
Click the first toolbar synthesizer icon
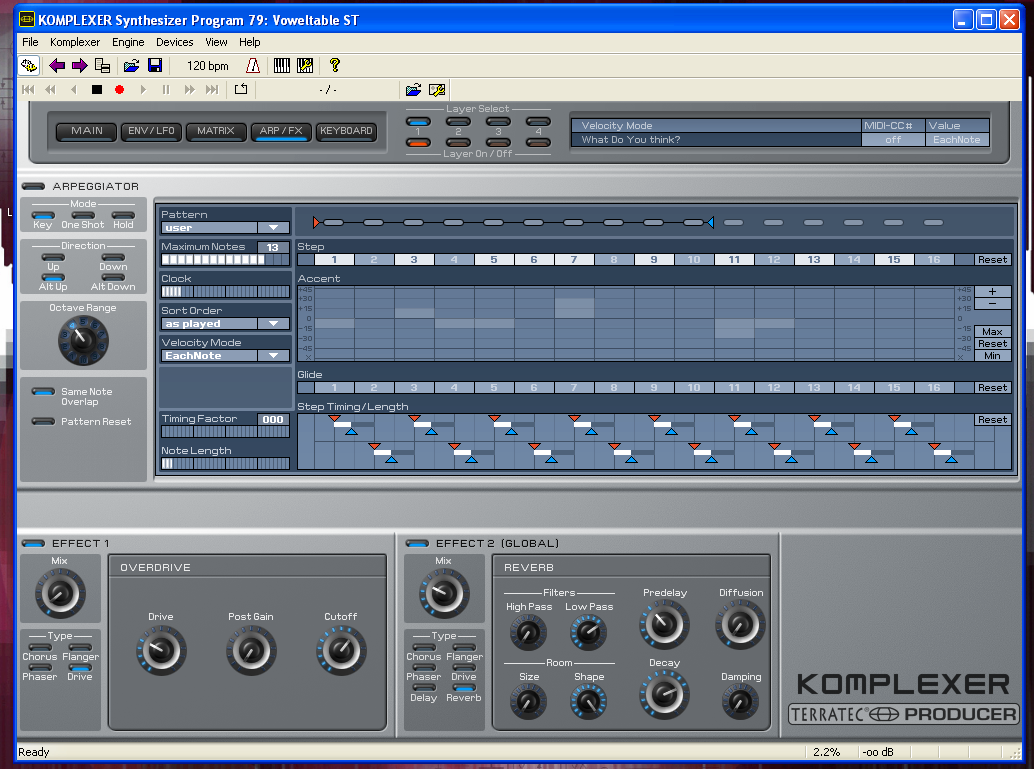point(28,65)
